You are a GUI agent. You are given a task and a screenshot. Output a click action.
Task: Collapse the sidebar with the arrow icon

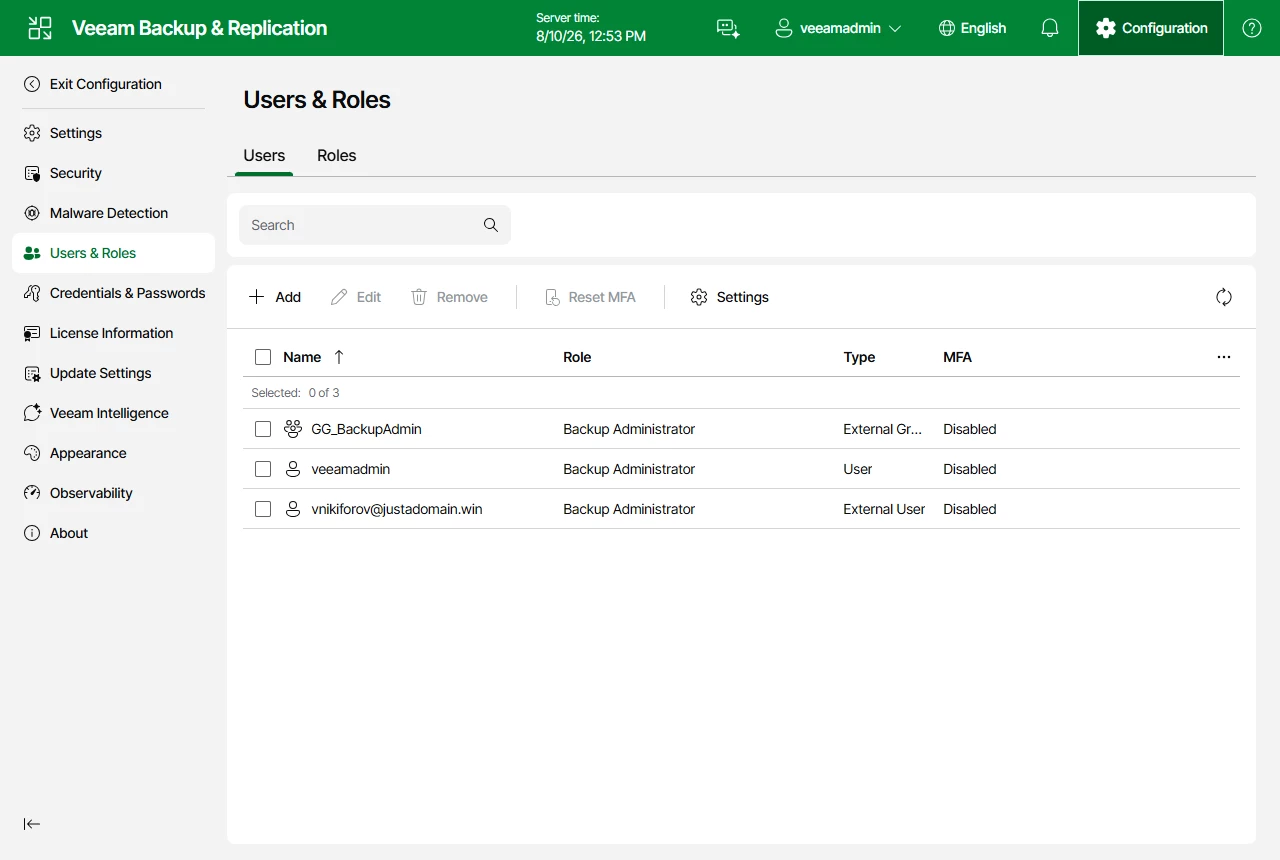click(x=32, y=824)
